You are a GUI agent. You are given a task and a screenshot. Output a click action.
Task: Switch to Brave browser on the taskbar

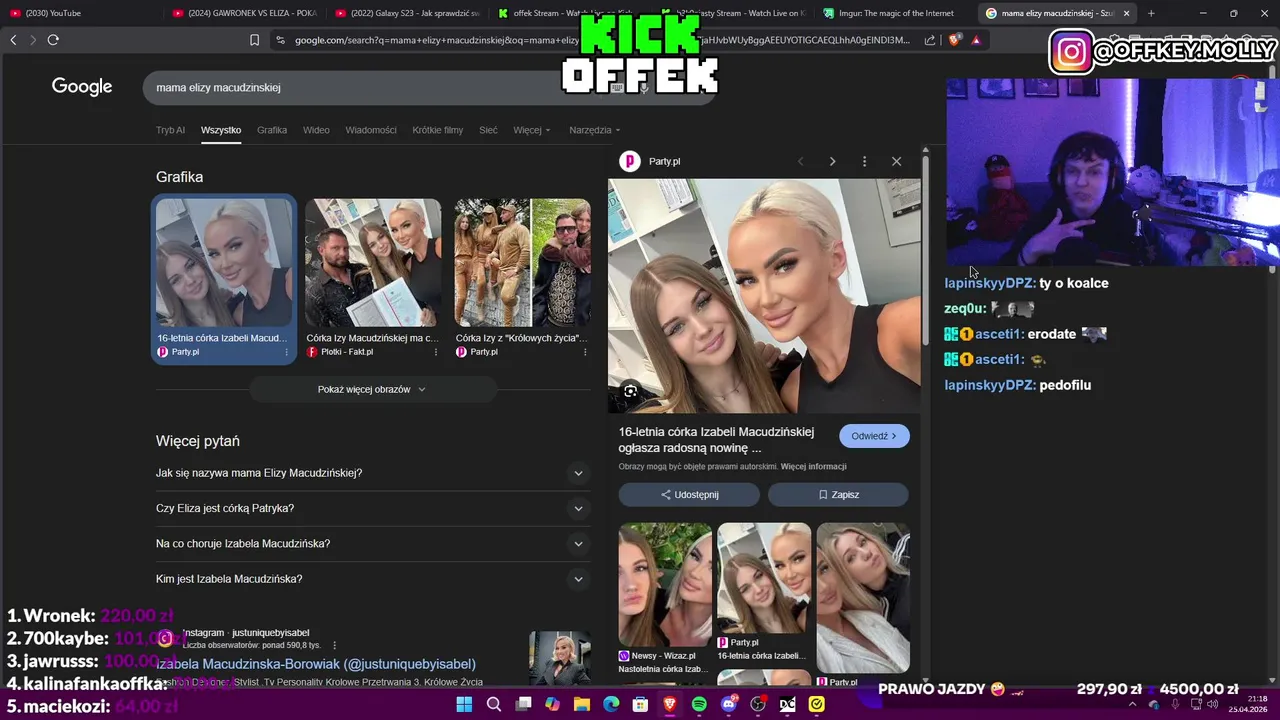pos(670,704)
